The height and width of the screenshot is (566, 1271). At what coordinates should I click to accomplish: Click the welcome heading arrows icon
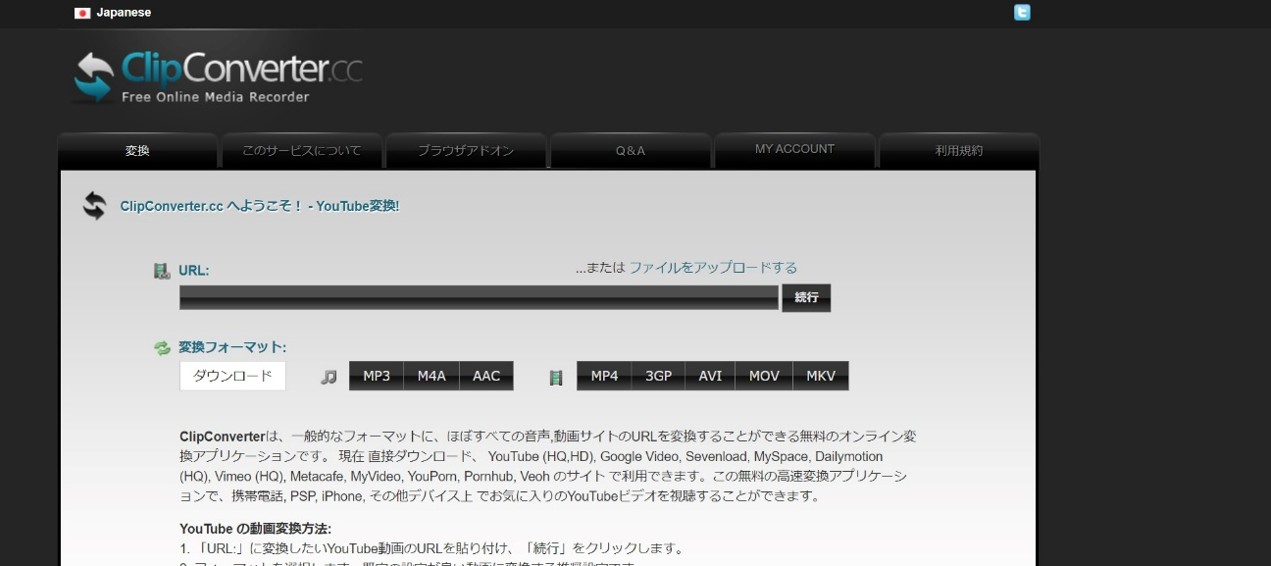(95, 206)
